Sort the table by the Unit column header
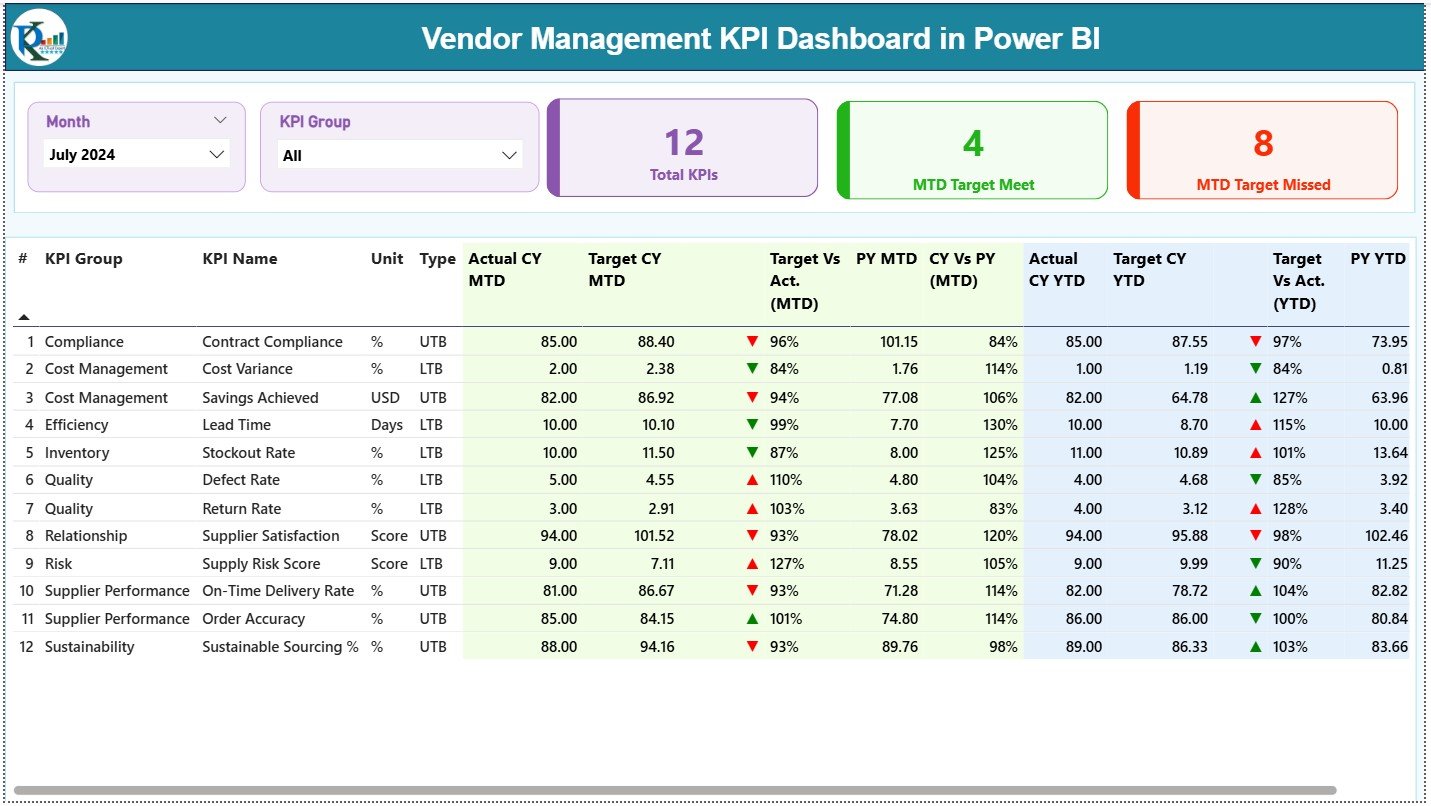The width and height of the screenshot is (1431, 806). tap(387, 258)
